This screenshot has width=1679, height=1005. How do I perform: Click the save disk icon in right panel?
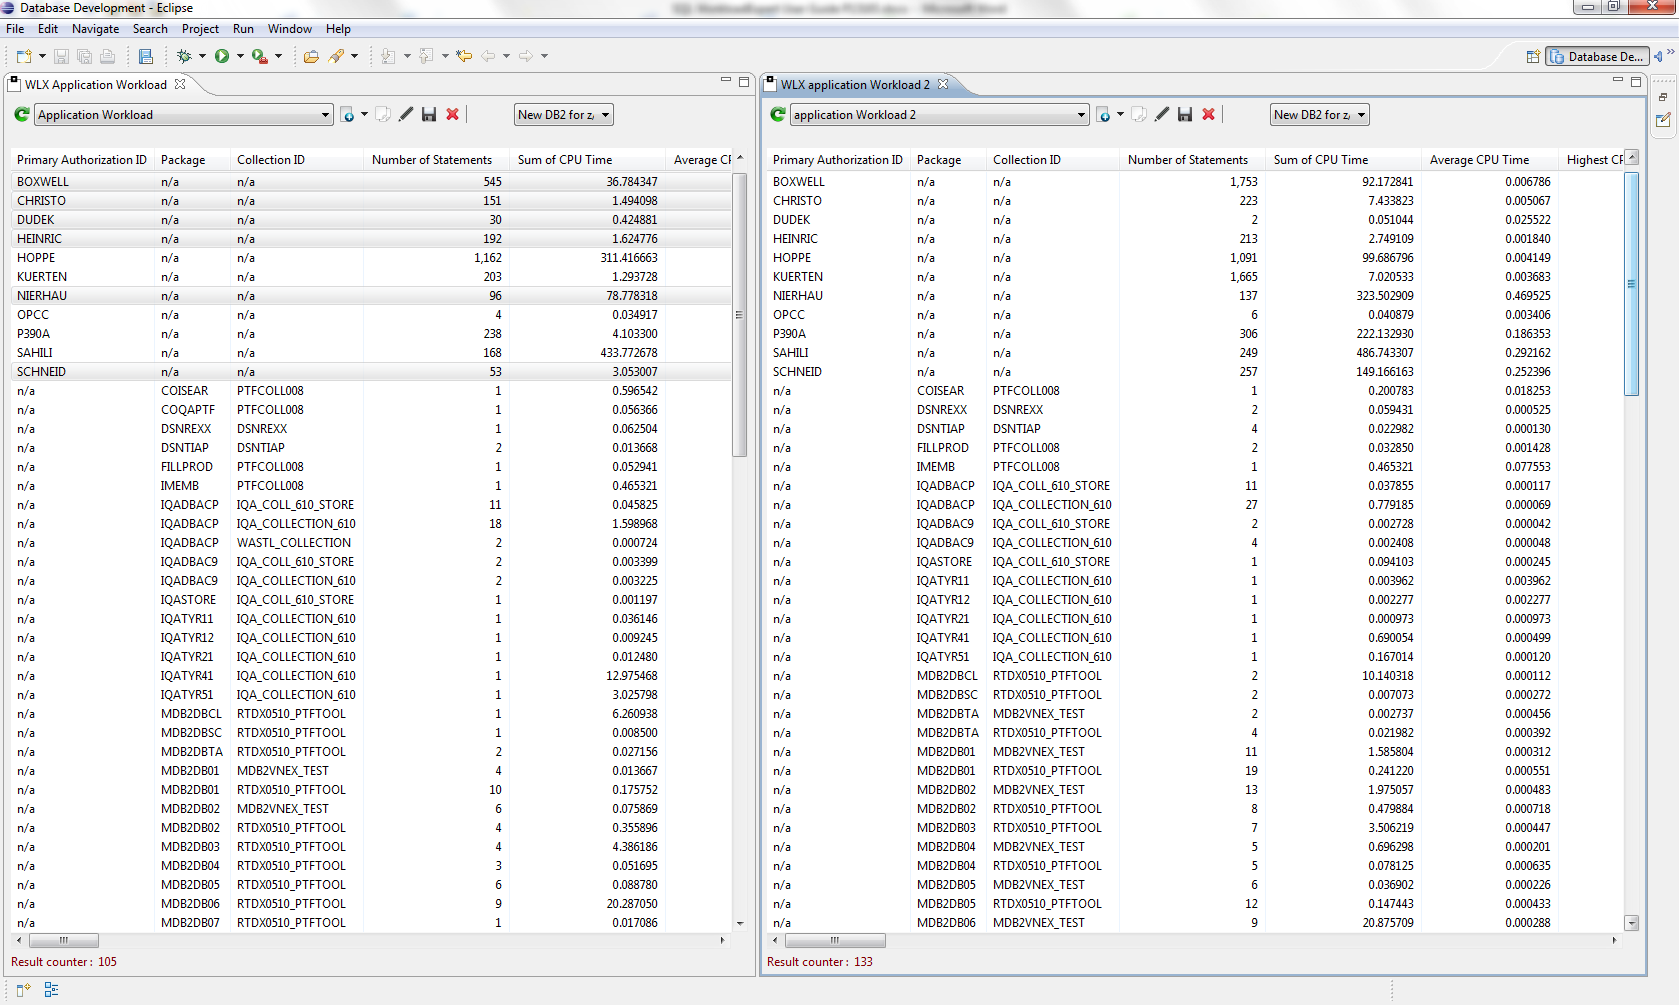[x=1185, y=115]
